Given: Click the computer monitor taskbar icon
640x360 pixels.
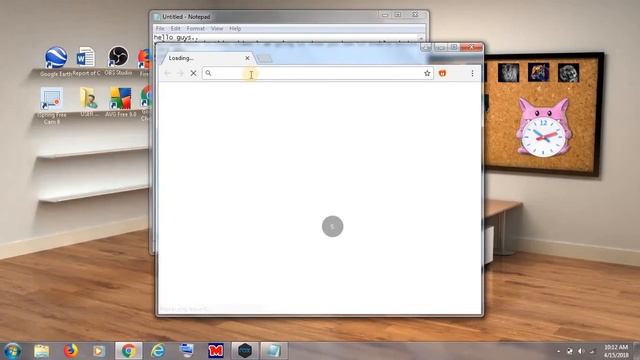Looking at the screenshot, I should [x=187, y=351].
